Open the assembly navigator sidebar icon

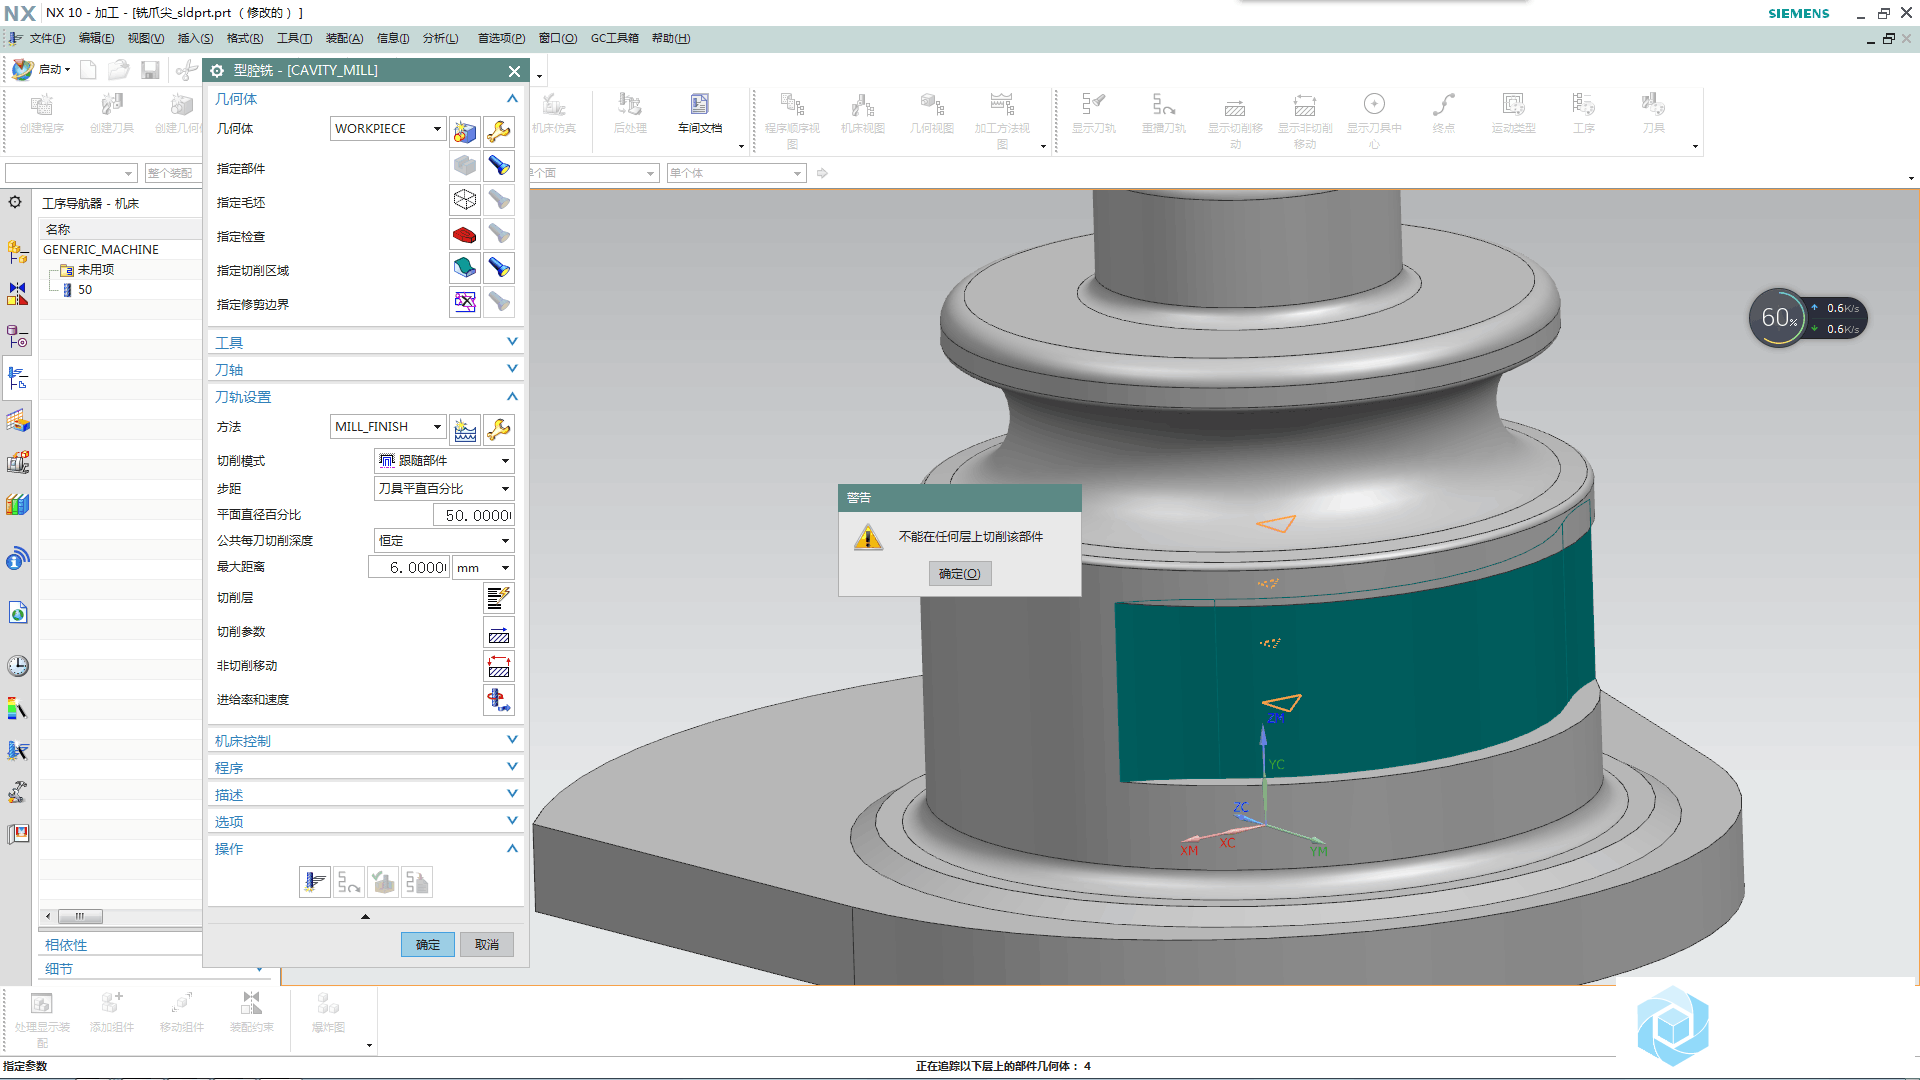(18, 253)
